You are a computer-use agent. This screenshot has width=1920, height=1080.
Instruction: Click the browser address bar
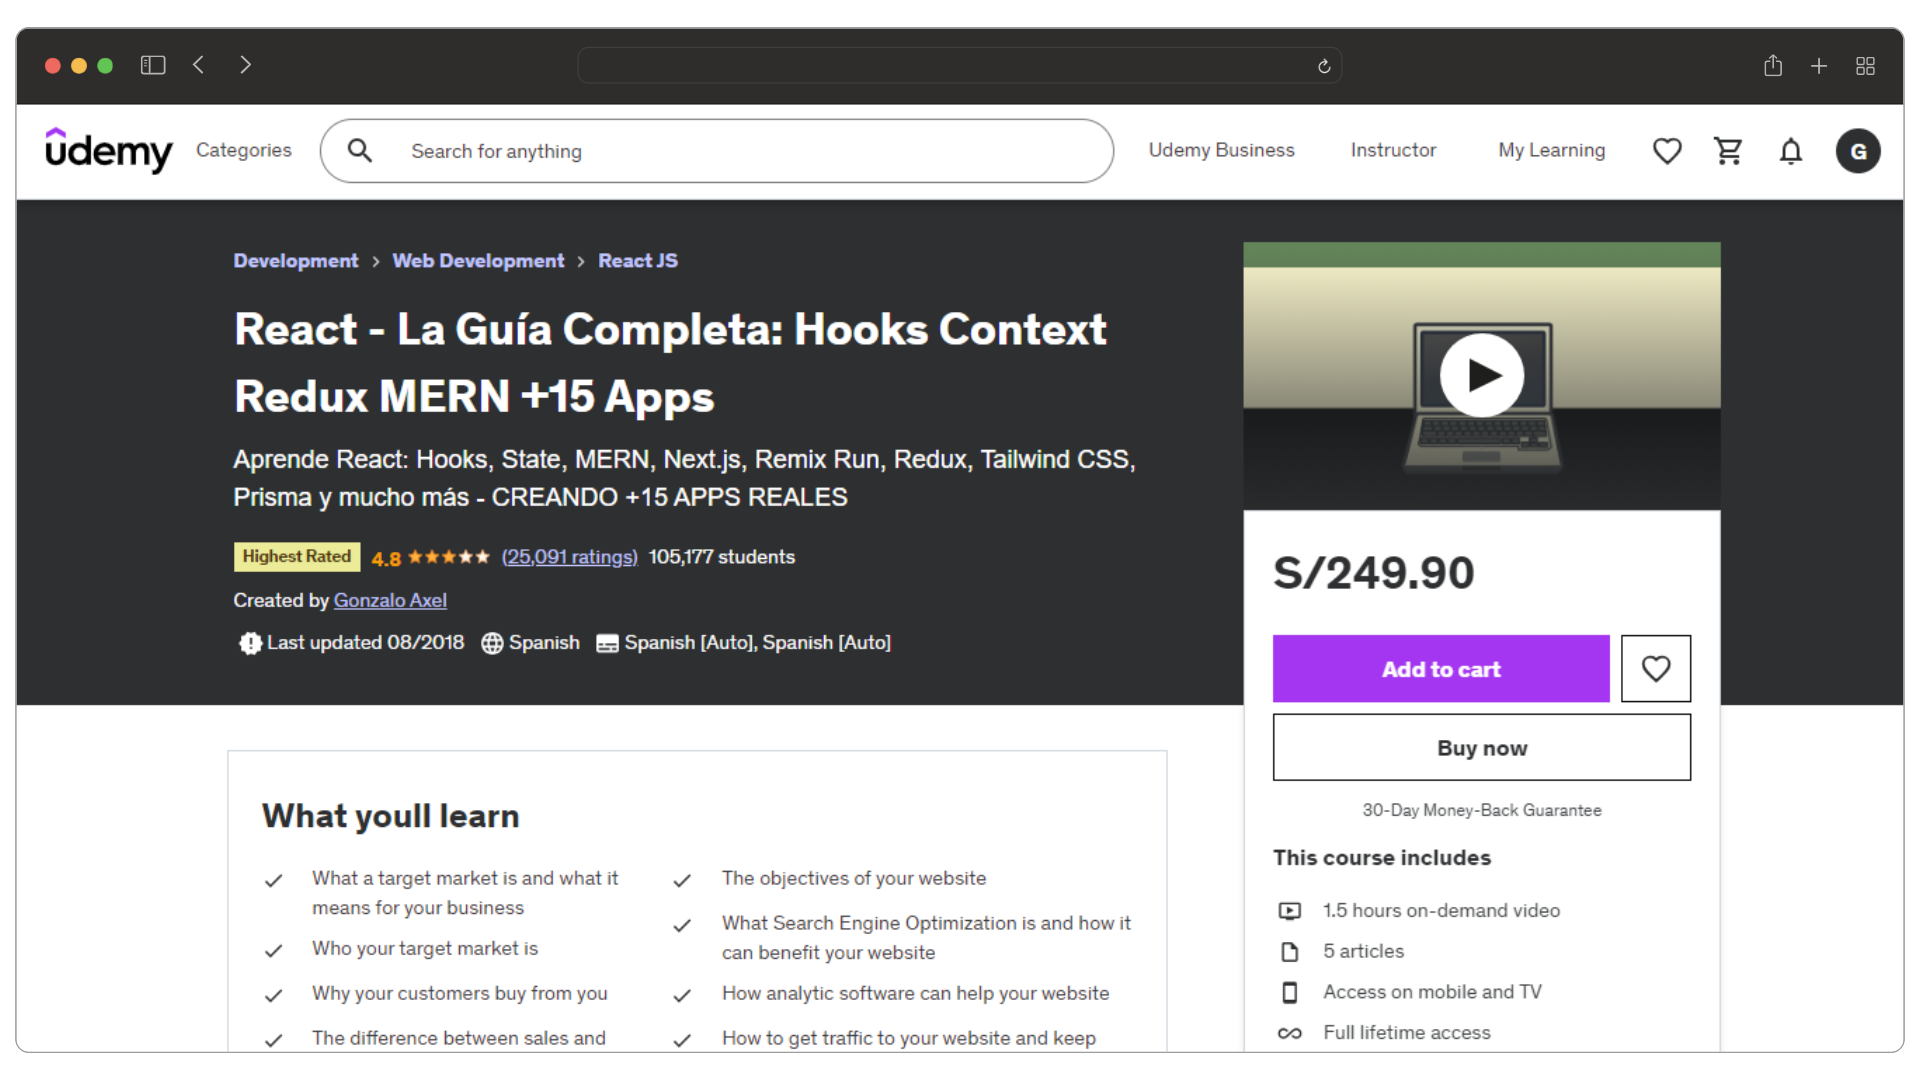tap(959, 66)
